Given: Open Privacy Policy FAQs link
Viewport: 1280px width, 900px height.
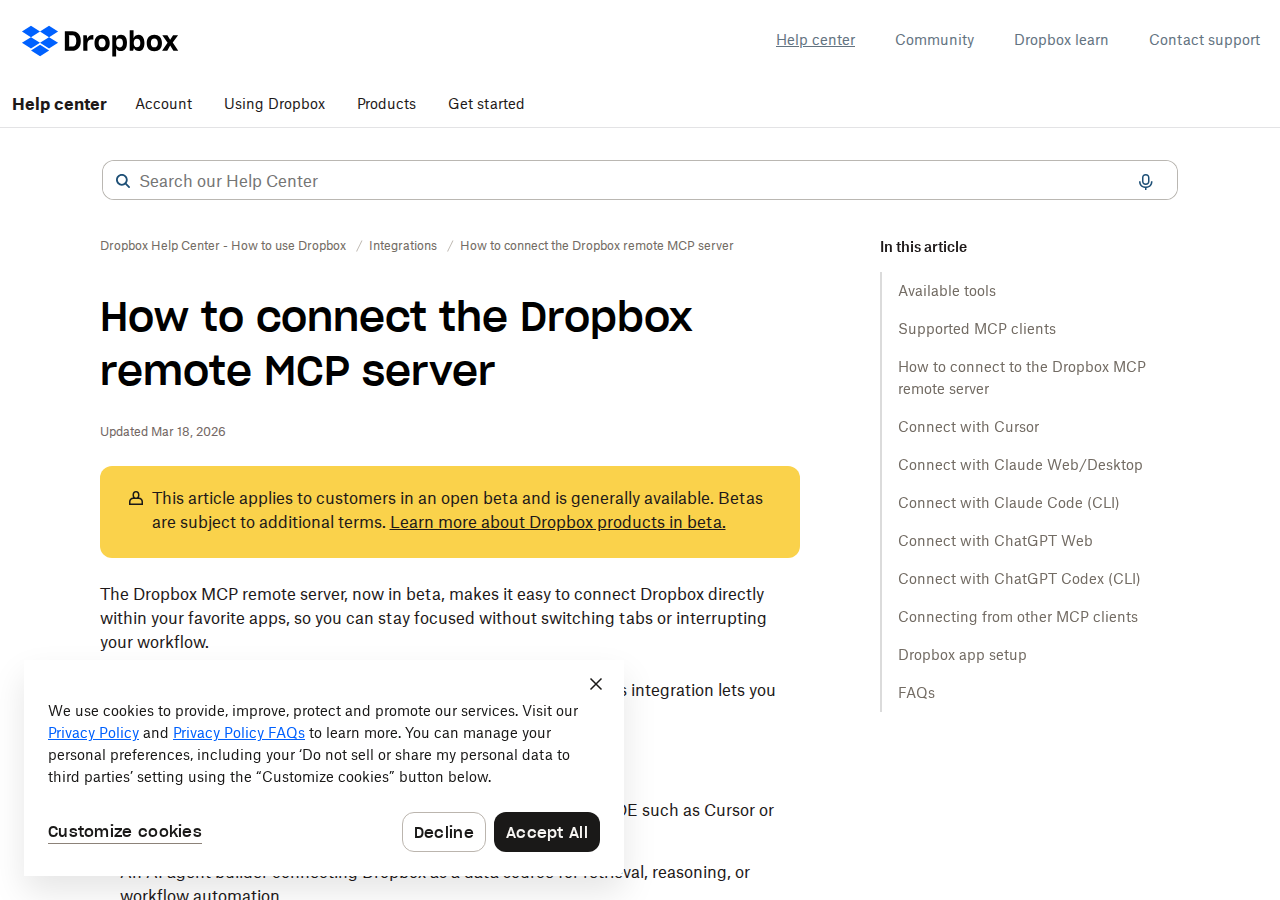Looking at the screenshot, I should click(x=239, y=733).
